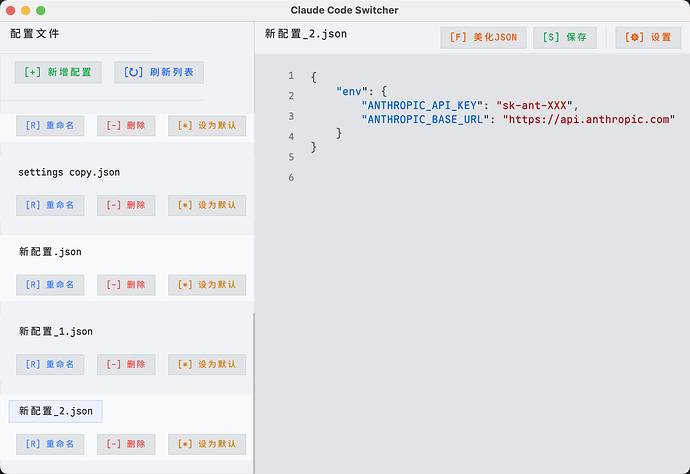This screenshot has height=474, width=690.
Task: Click the 新增配置 button
Action: click(x=58, y=72)
